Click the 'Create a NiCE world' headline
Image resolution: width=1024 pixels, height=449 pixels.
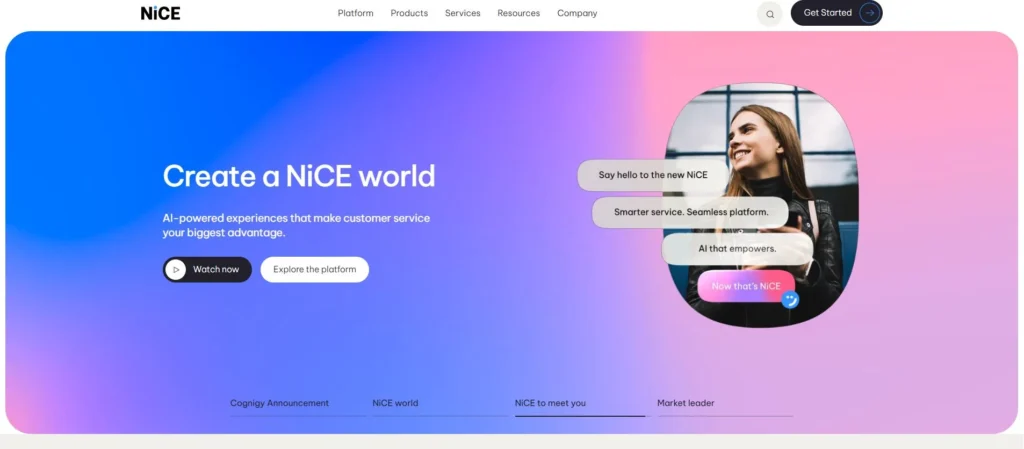coord(298,176)
